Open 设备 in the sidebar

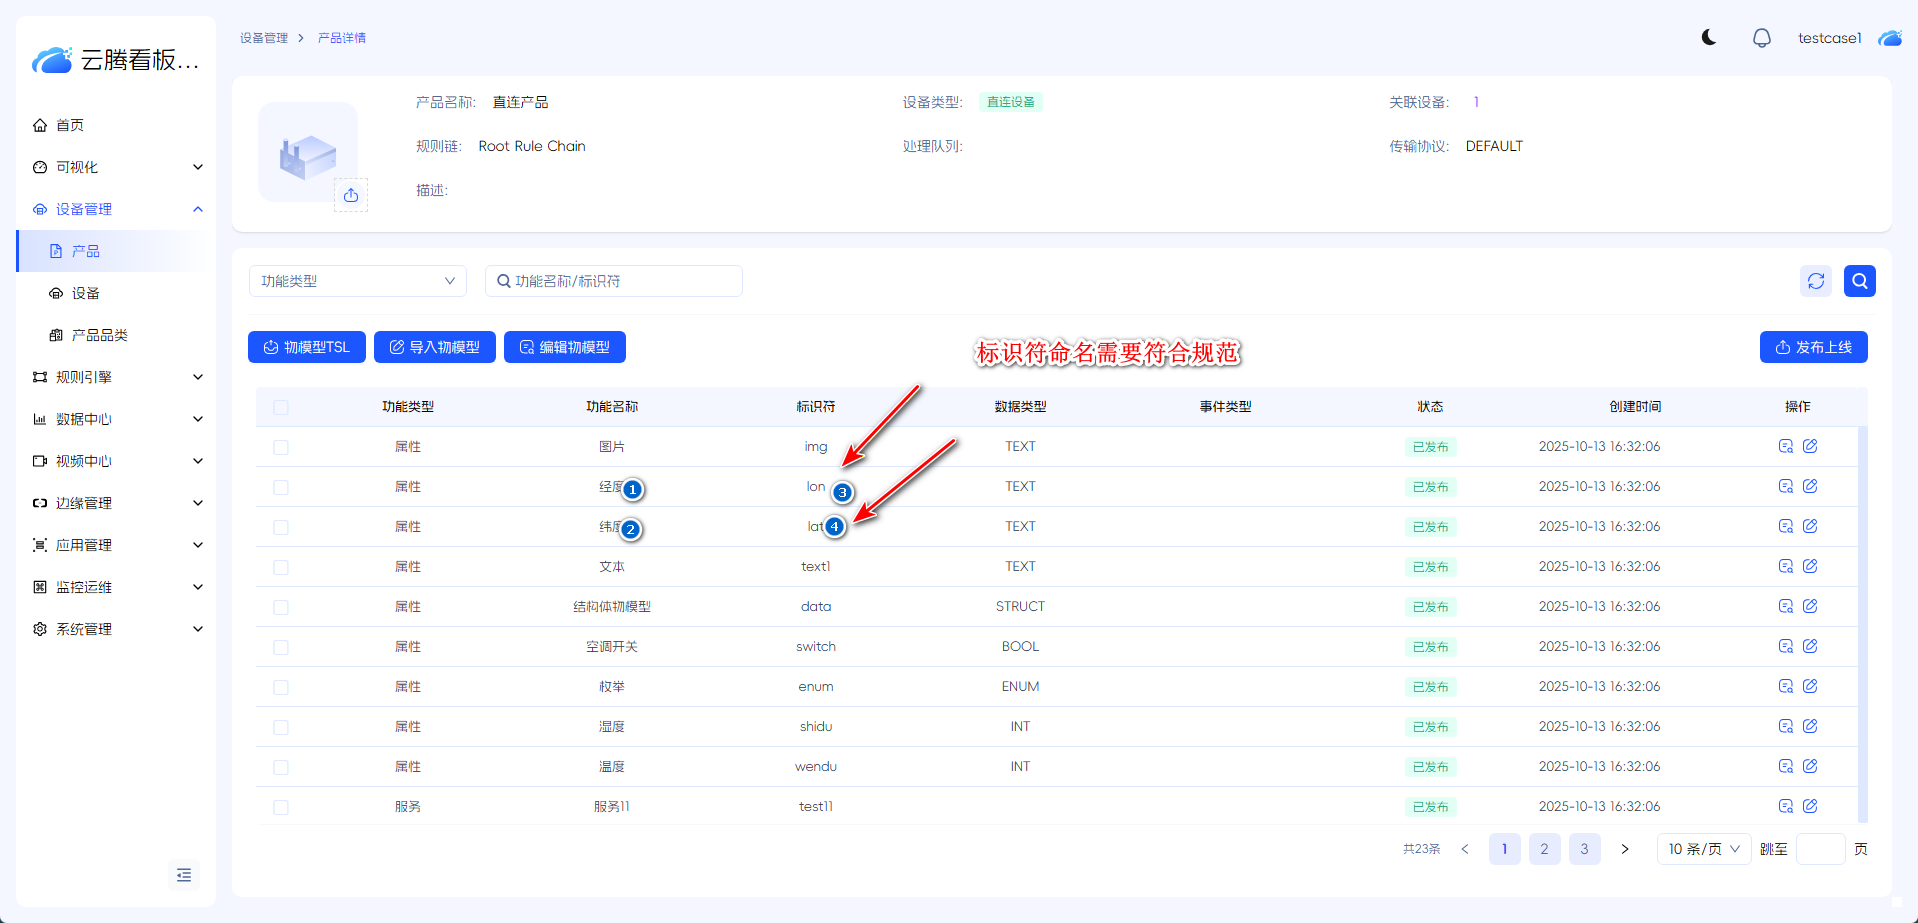pos(86,293)
